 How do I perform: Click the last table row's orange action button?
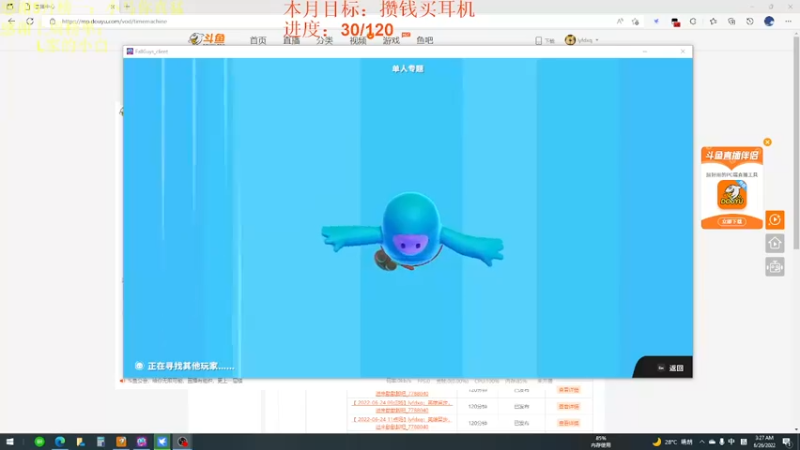[x=568, y=423]
